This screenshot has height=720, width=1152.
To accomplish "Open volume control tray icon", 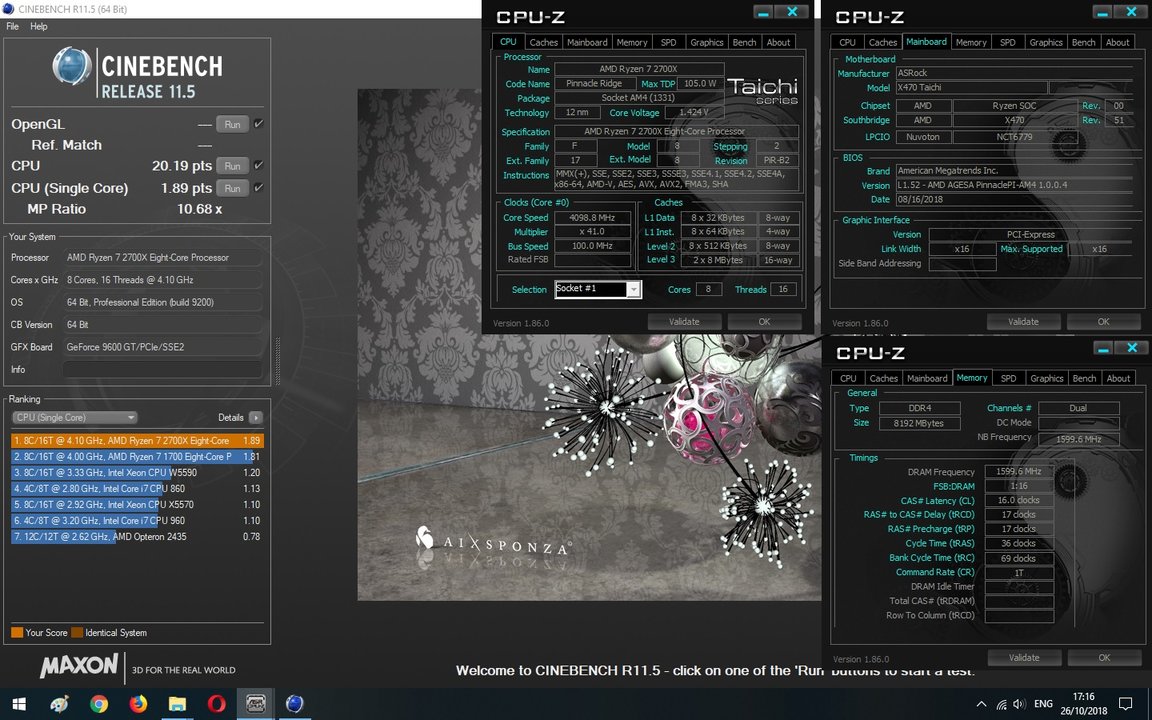I will coord(1019,704).
